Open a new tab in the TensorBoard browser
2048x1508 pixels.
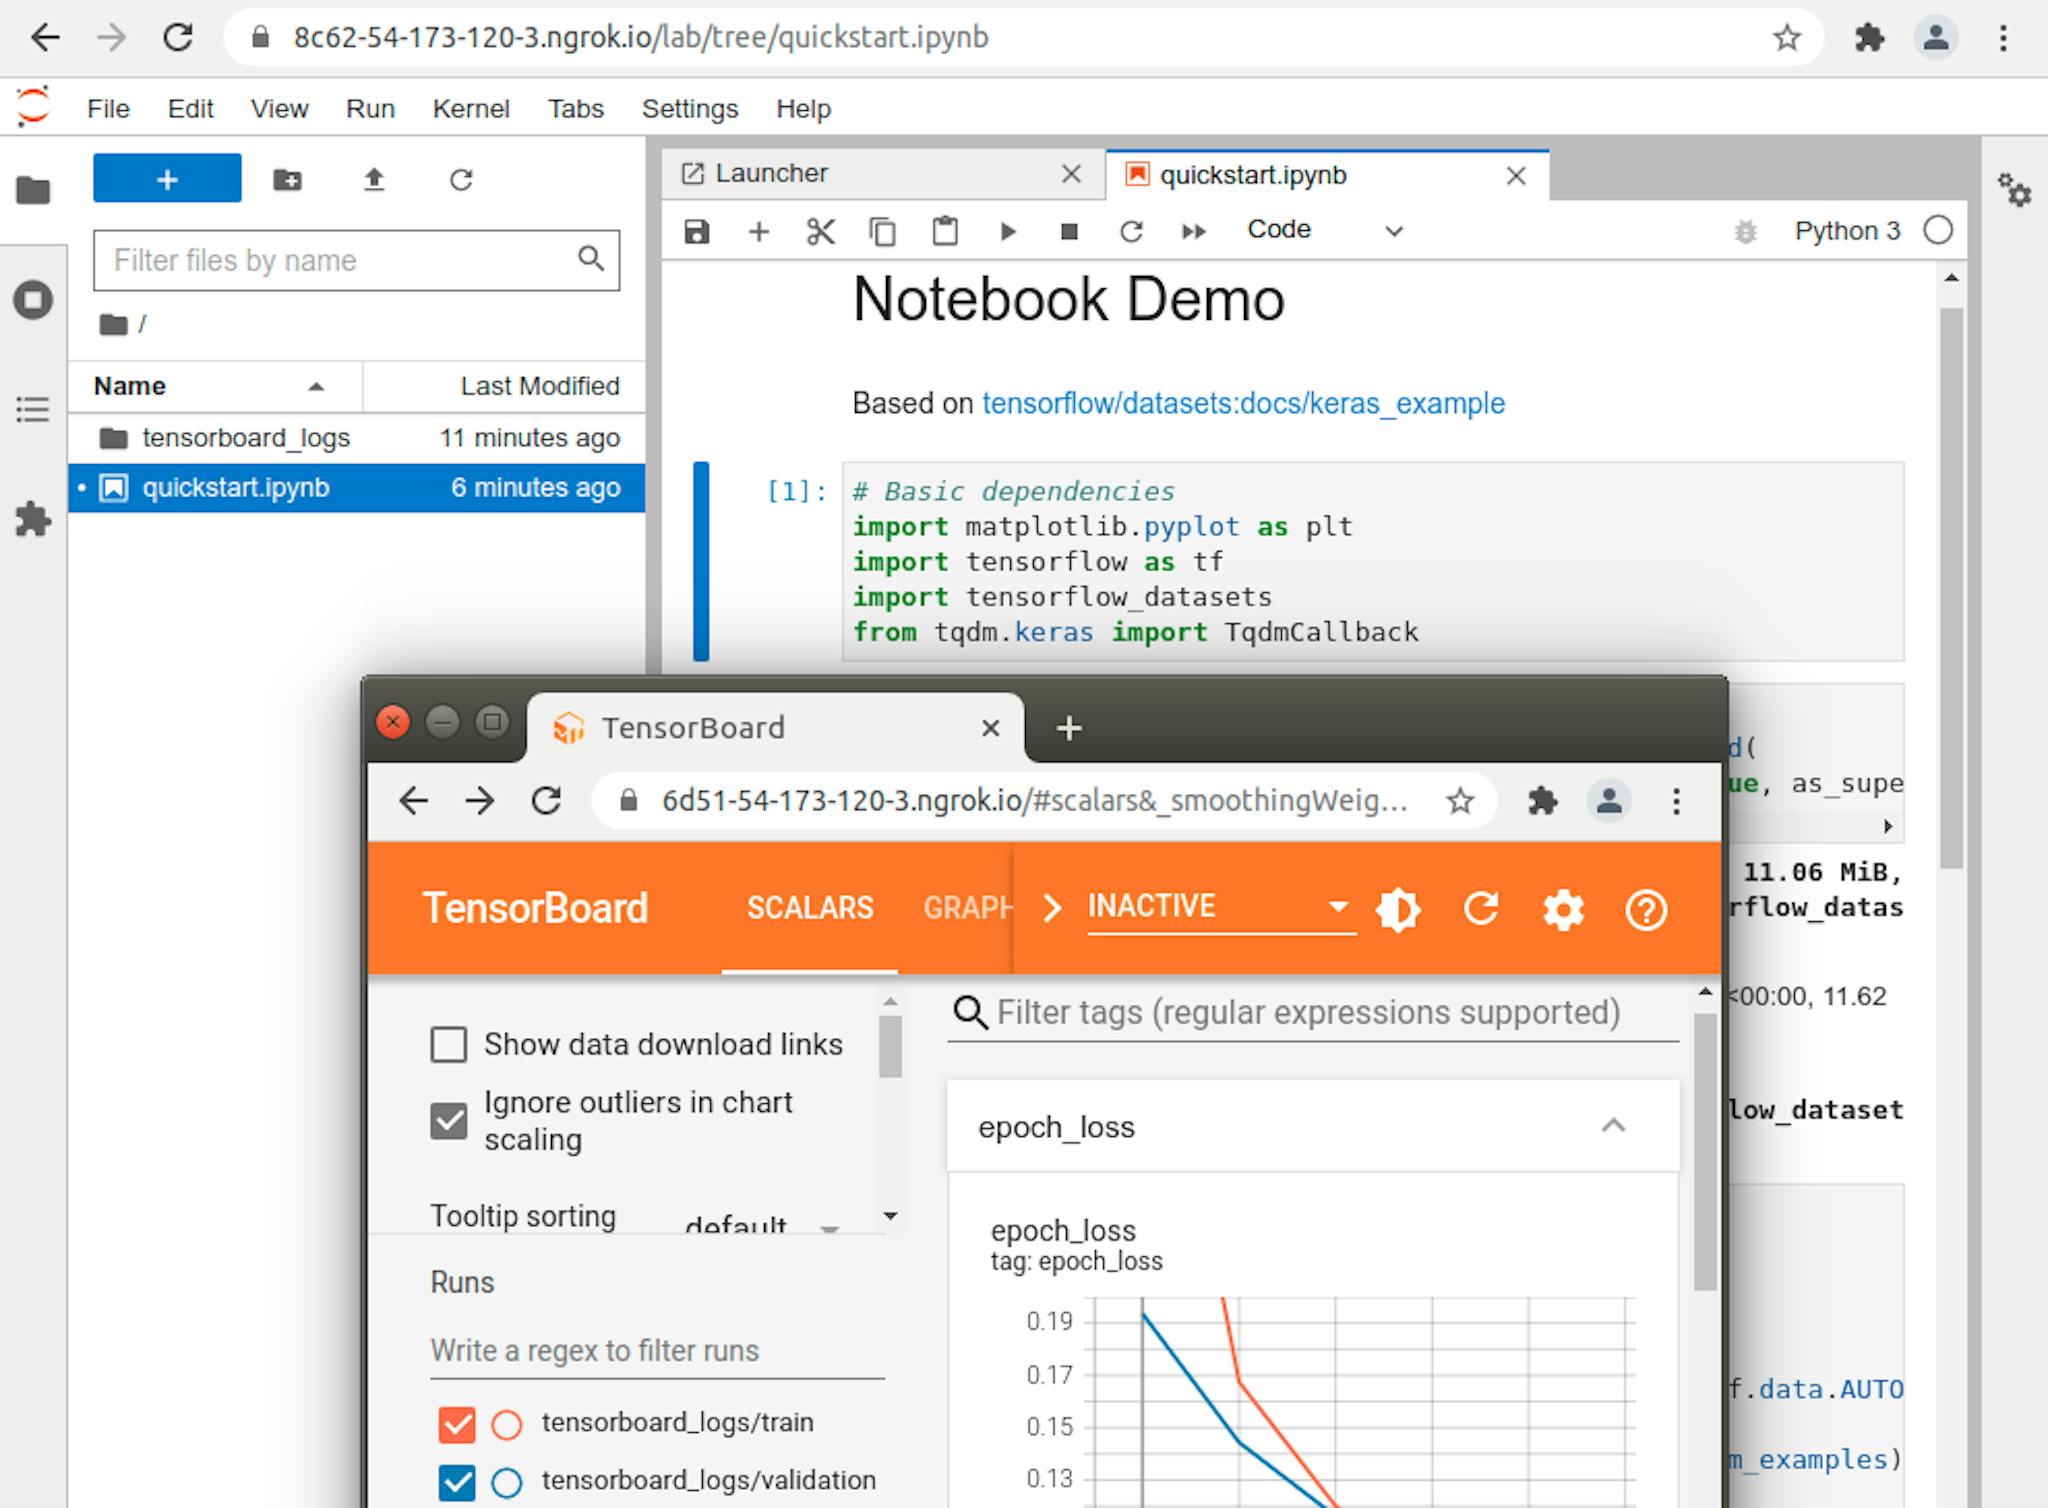point(1069,728)
